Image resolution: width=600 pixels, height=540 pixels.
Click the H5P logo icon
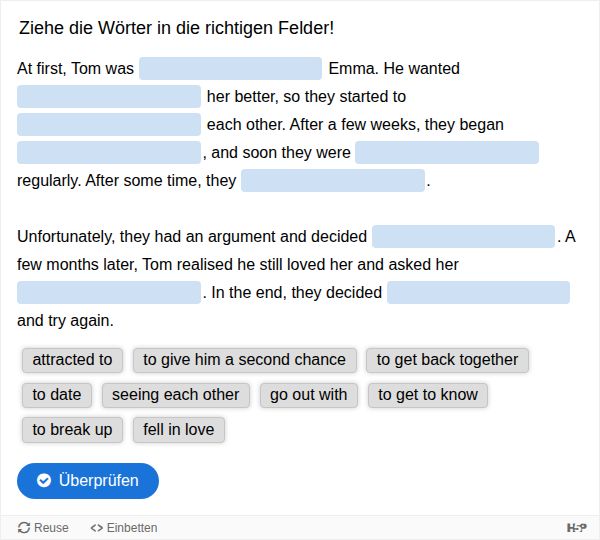pyautogui.click(x=576, y=527)
